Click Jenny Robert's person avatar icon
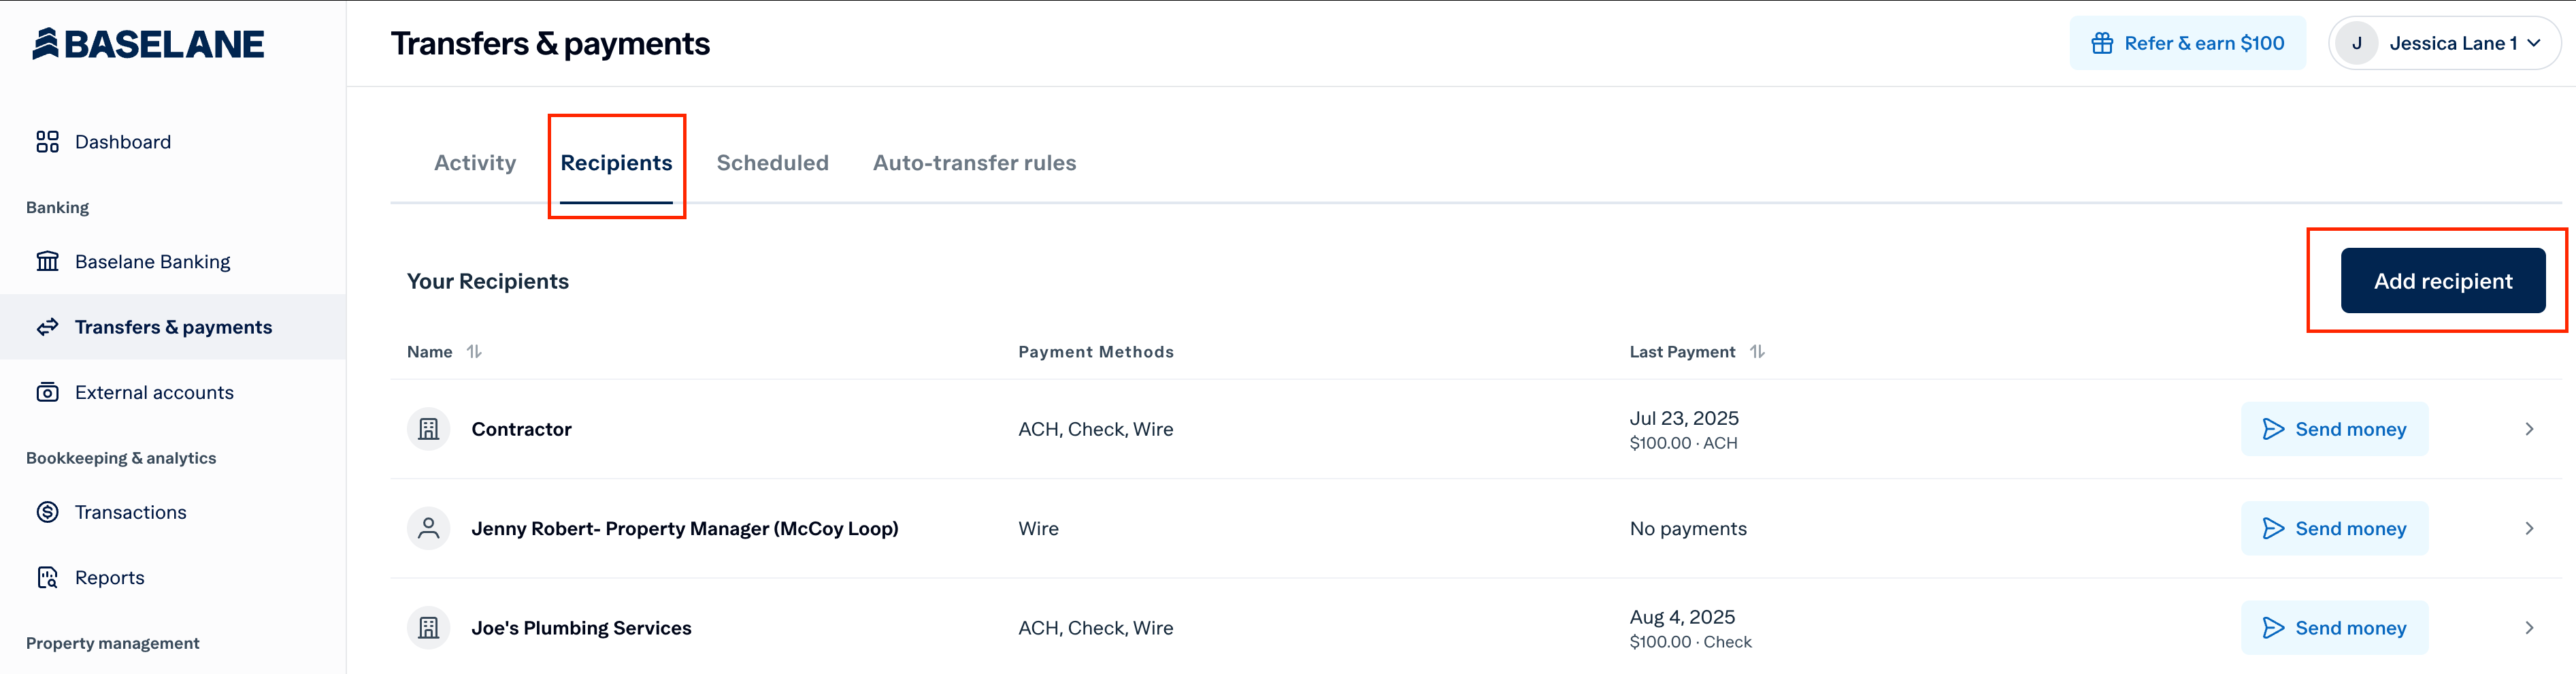 (x=428, y=528)
